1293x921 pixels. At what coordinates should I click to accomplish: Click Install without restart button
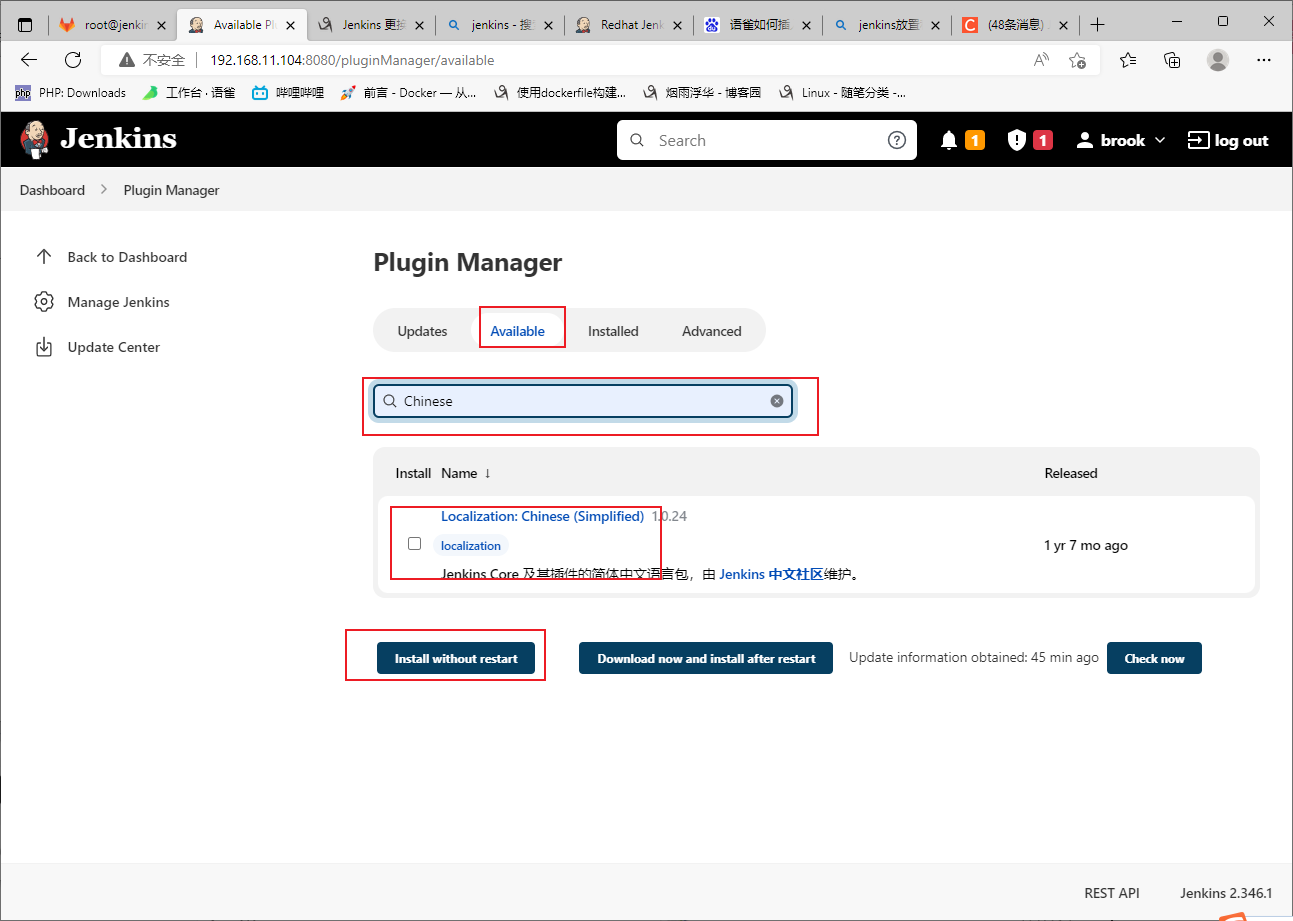[x=456, y=658]
